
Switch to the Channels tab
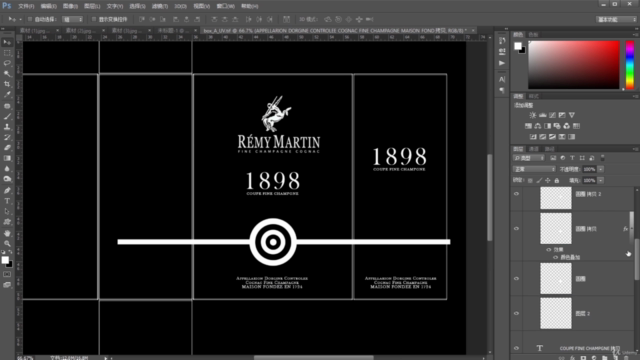[x=534, y=149]
